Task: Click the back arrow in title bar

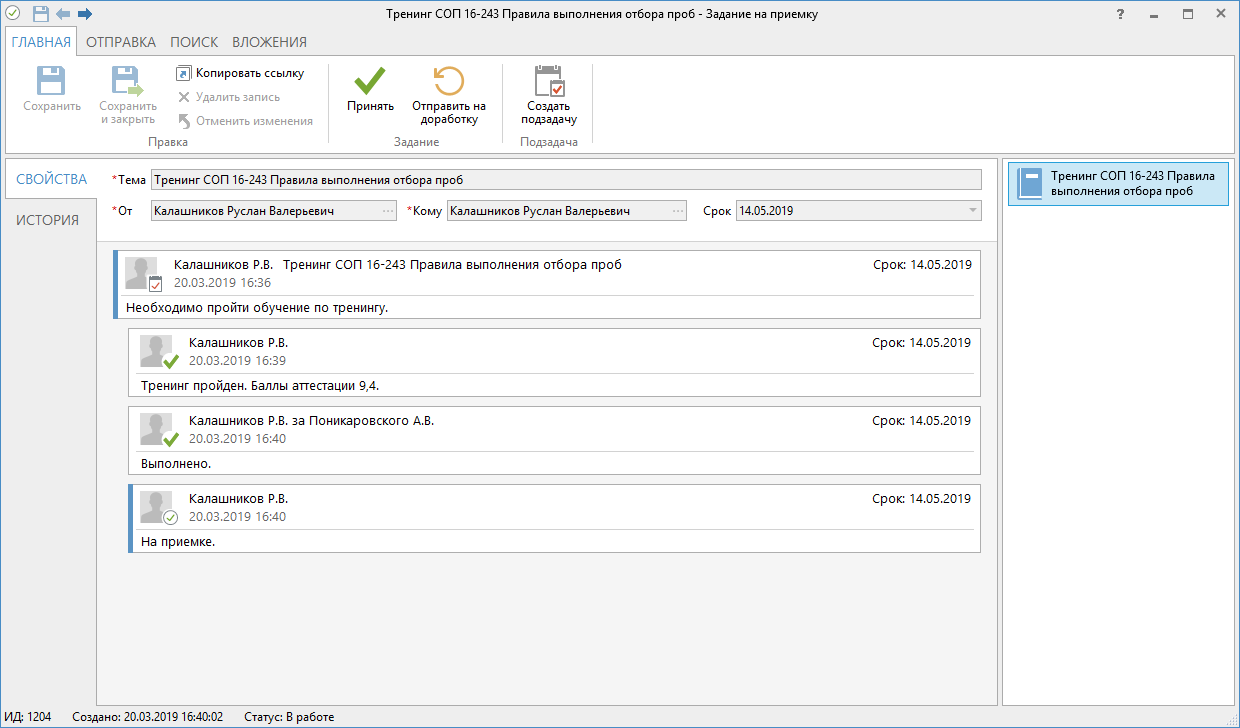Action: pyautogui.click(x=63, y=14)
